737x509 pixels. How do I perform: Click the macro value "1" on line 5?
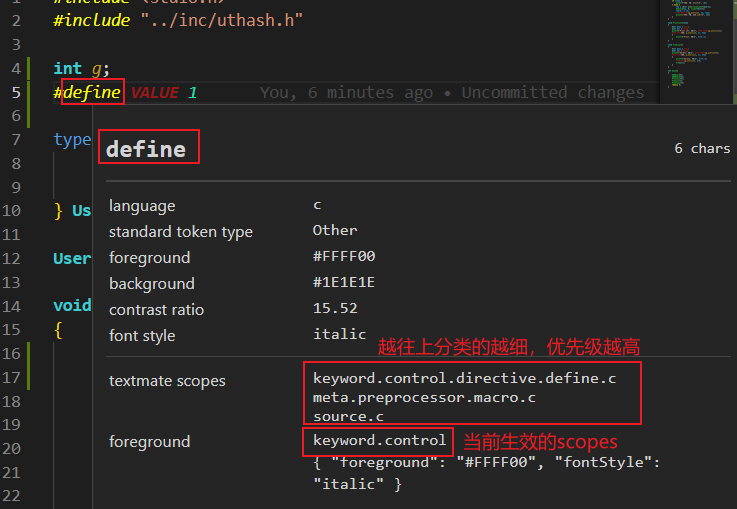[192, 93]
